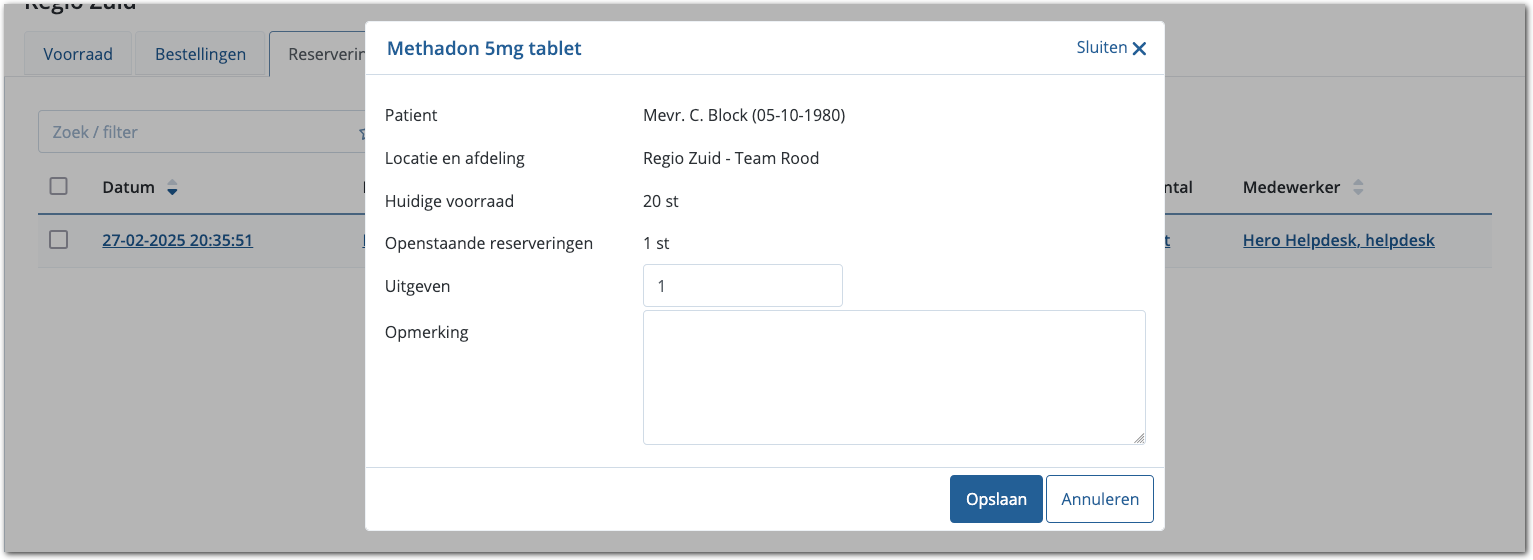The height and width of the screenshot is (560, 1533).
Task: Sort by the Medewerker column header
Action: [1291, 187]
